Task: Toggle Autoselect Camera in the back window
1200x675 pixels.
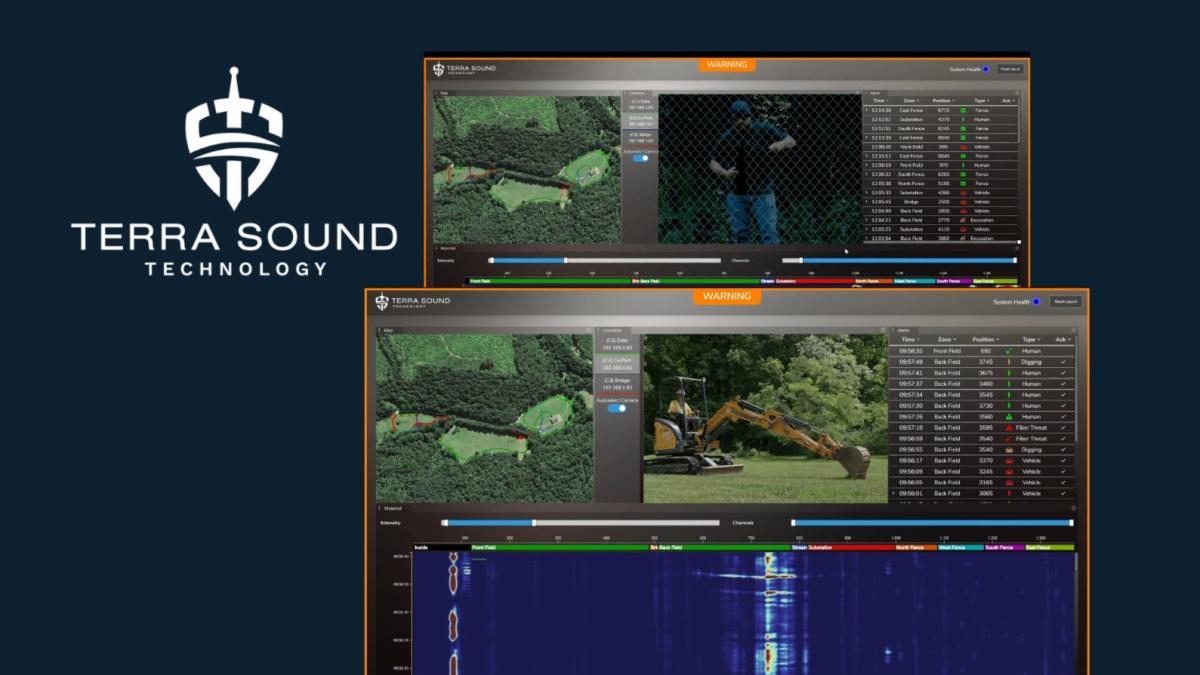Action: coord(641,158)
